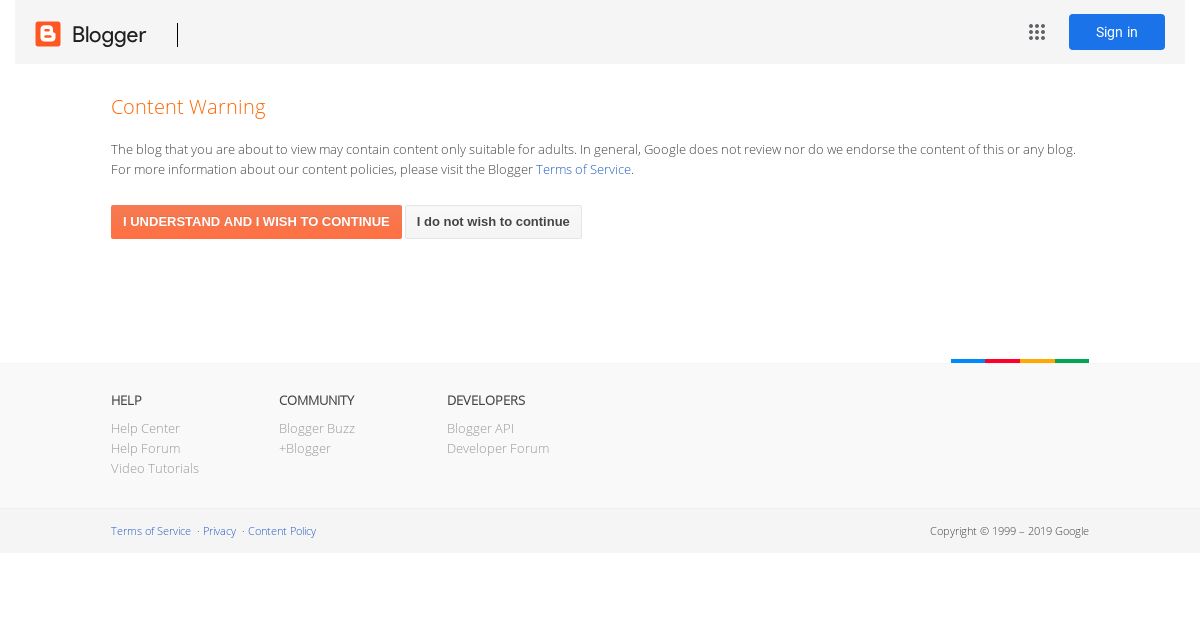The image size is (1200, 630).
Task: Open the Privacy link in footer
Action: point(219,531)
